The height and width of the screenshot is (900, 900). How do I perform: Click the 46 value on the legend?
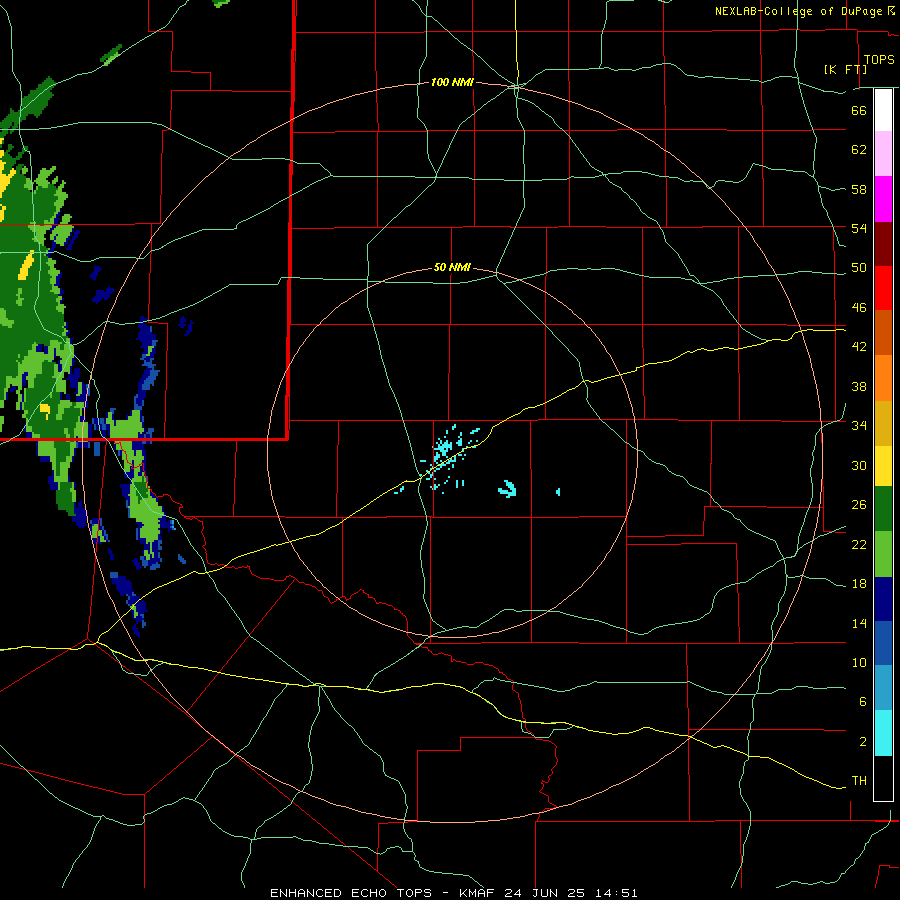tap(859, 307)
